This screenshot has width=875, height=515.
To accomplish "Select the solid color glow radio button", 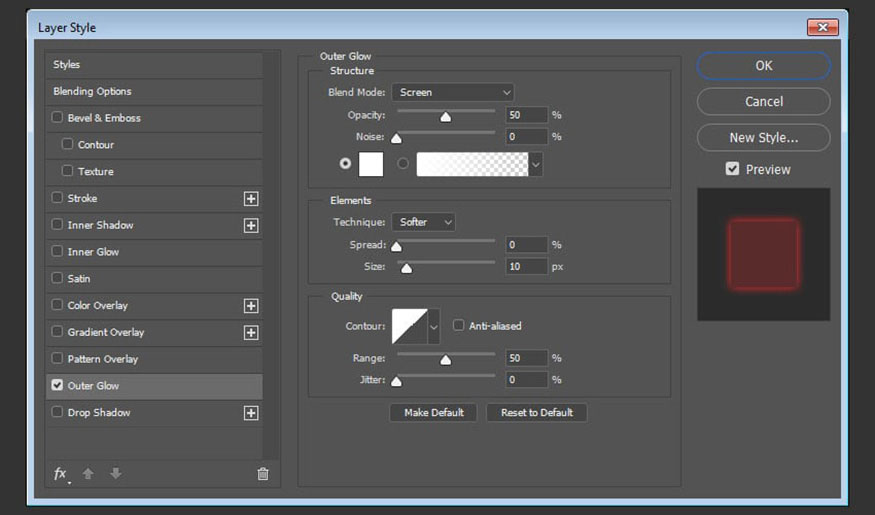I will (x=345, y=163).
